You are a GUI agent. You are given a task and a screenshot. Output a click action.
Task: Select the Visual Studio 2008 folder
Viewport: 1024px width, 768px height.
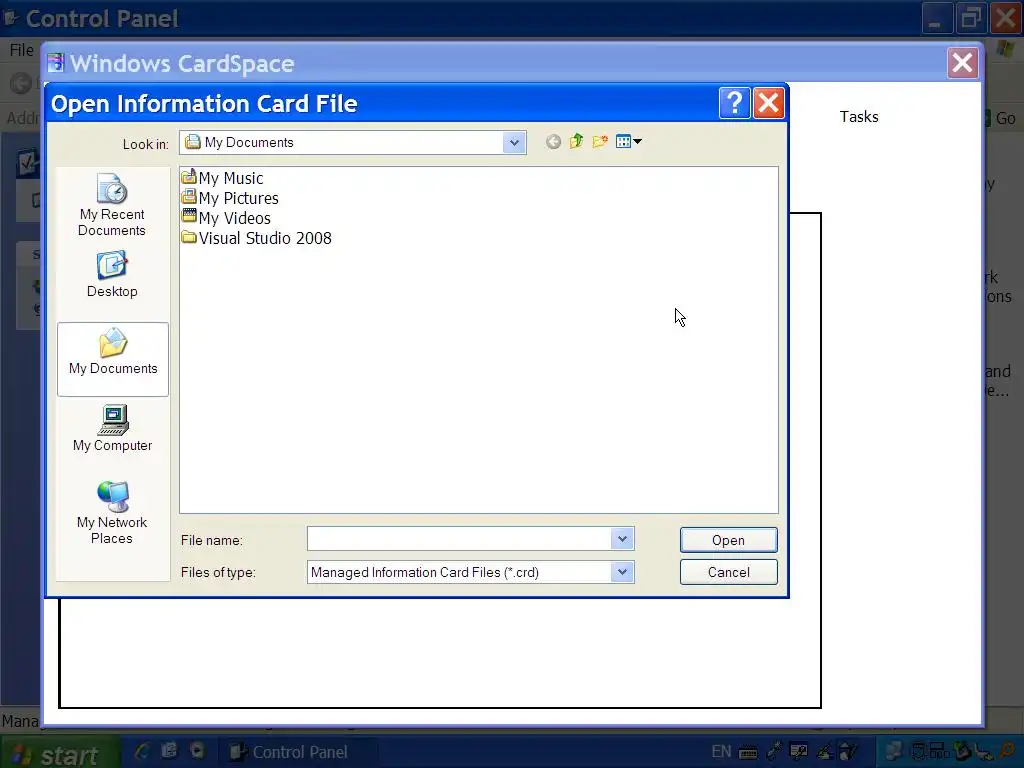click(257, 238)
